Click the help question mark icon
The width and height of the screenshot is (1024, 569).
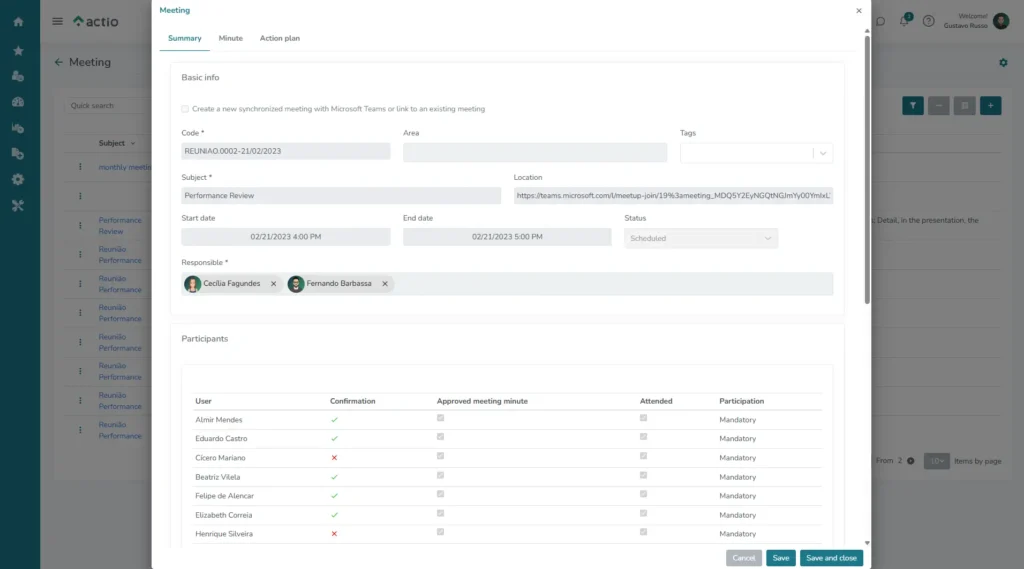[928, 21]
